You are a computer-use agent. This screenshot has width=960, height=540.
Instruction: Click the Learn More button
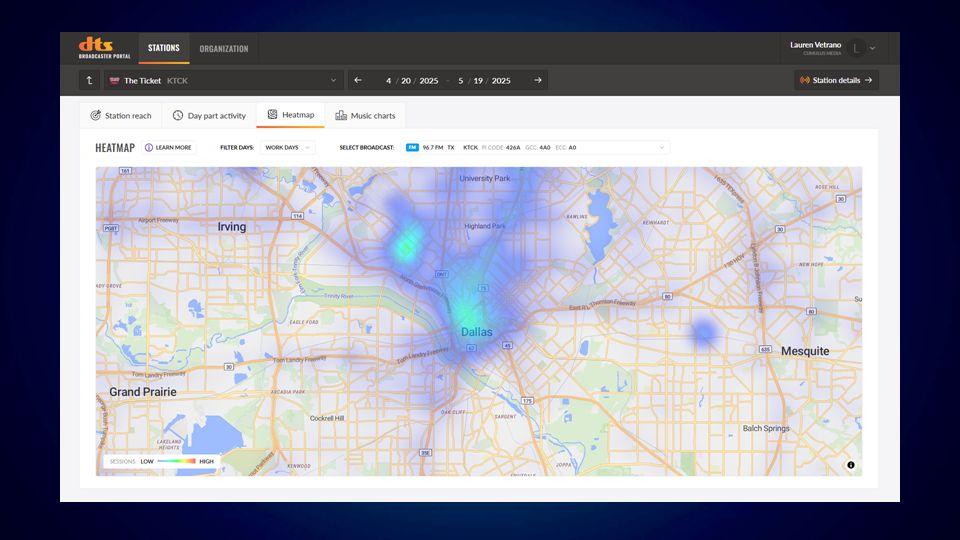click(168, 148)
